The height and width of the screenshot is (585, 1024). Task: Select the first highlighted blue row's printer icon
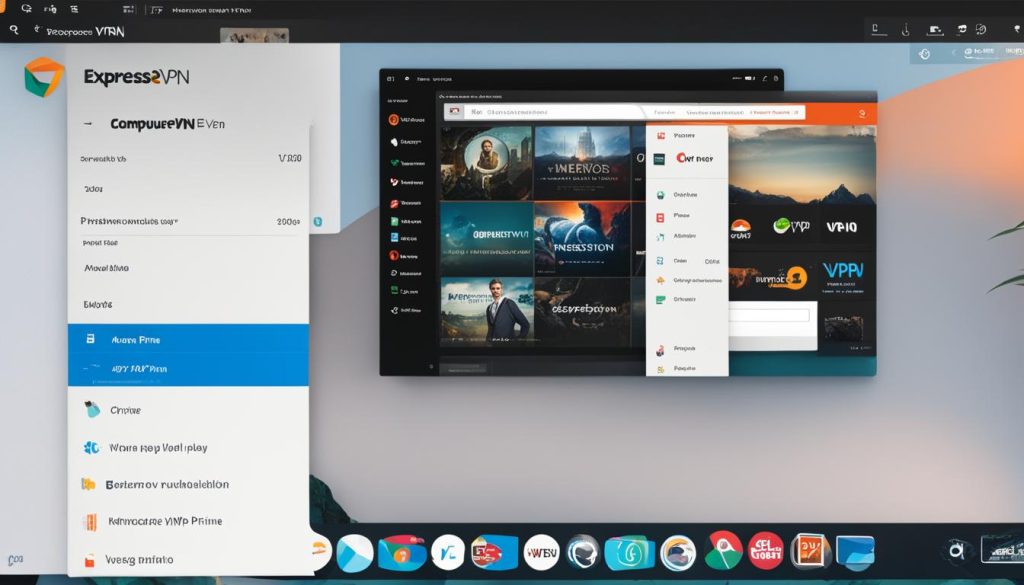(91, 339)
